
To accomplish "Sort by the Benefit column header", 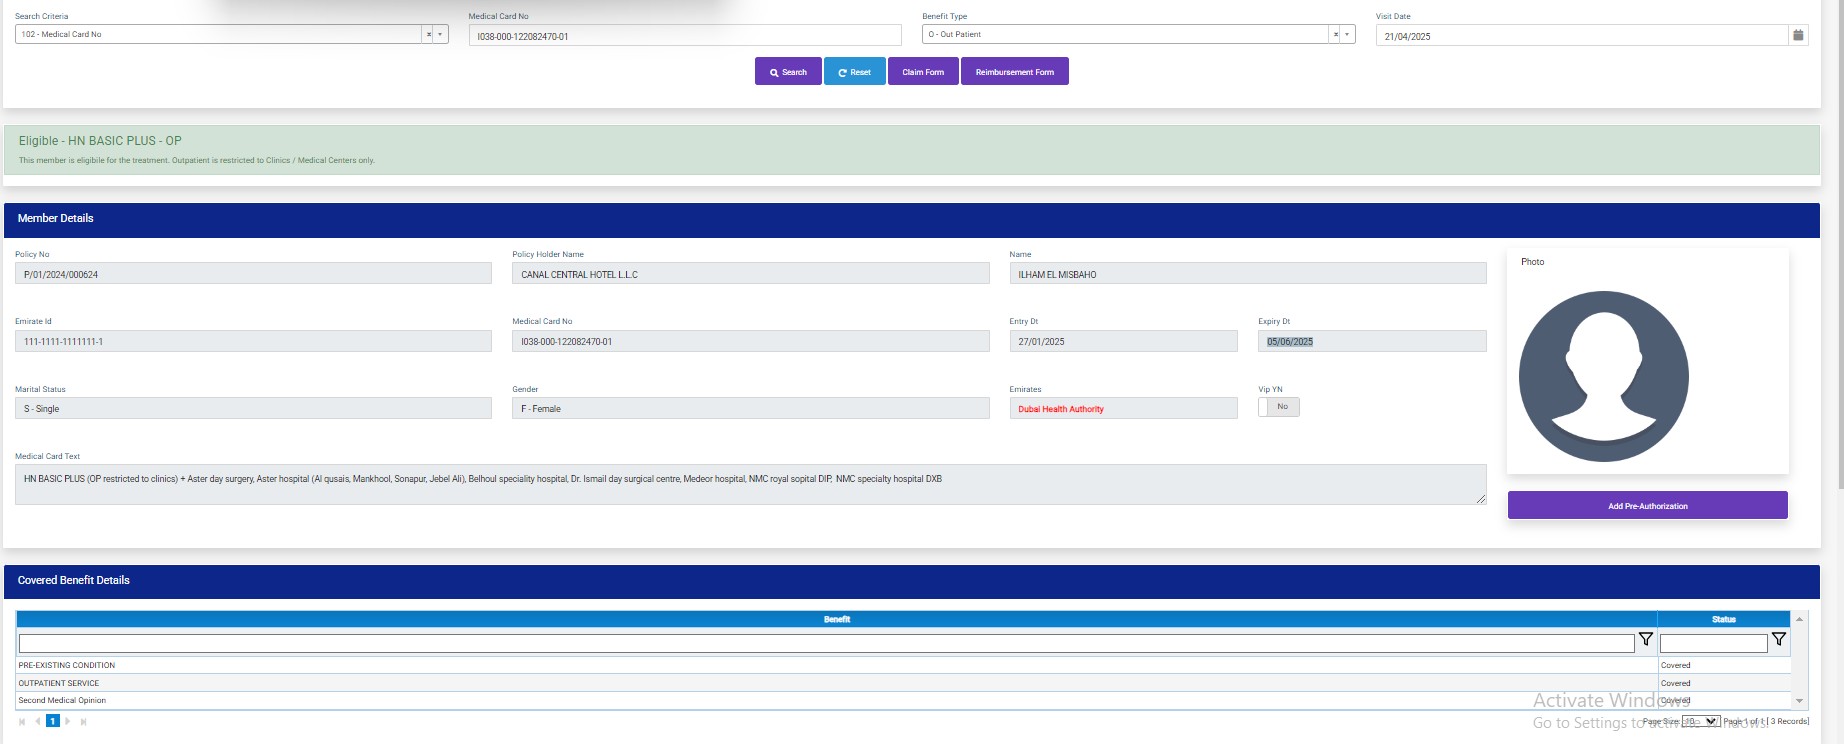I will (836, 619).
